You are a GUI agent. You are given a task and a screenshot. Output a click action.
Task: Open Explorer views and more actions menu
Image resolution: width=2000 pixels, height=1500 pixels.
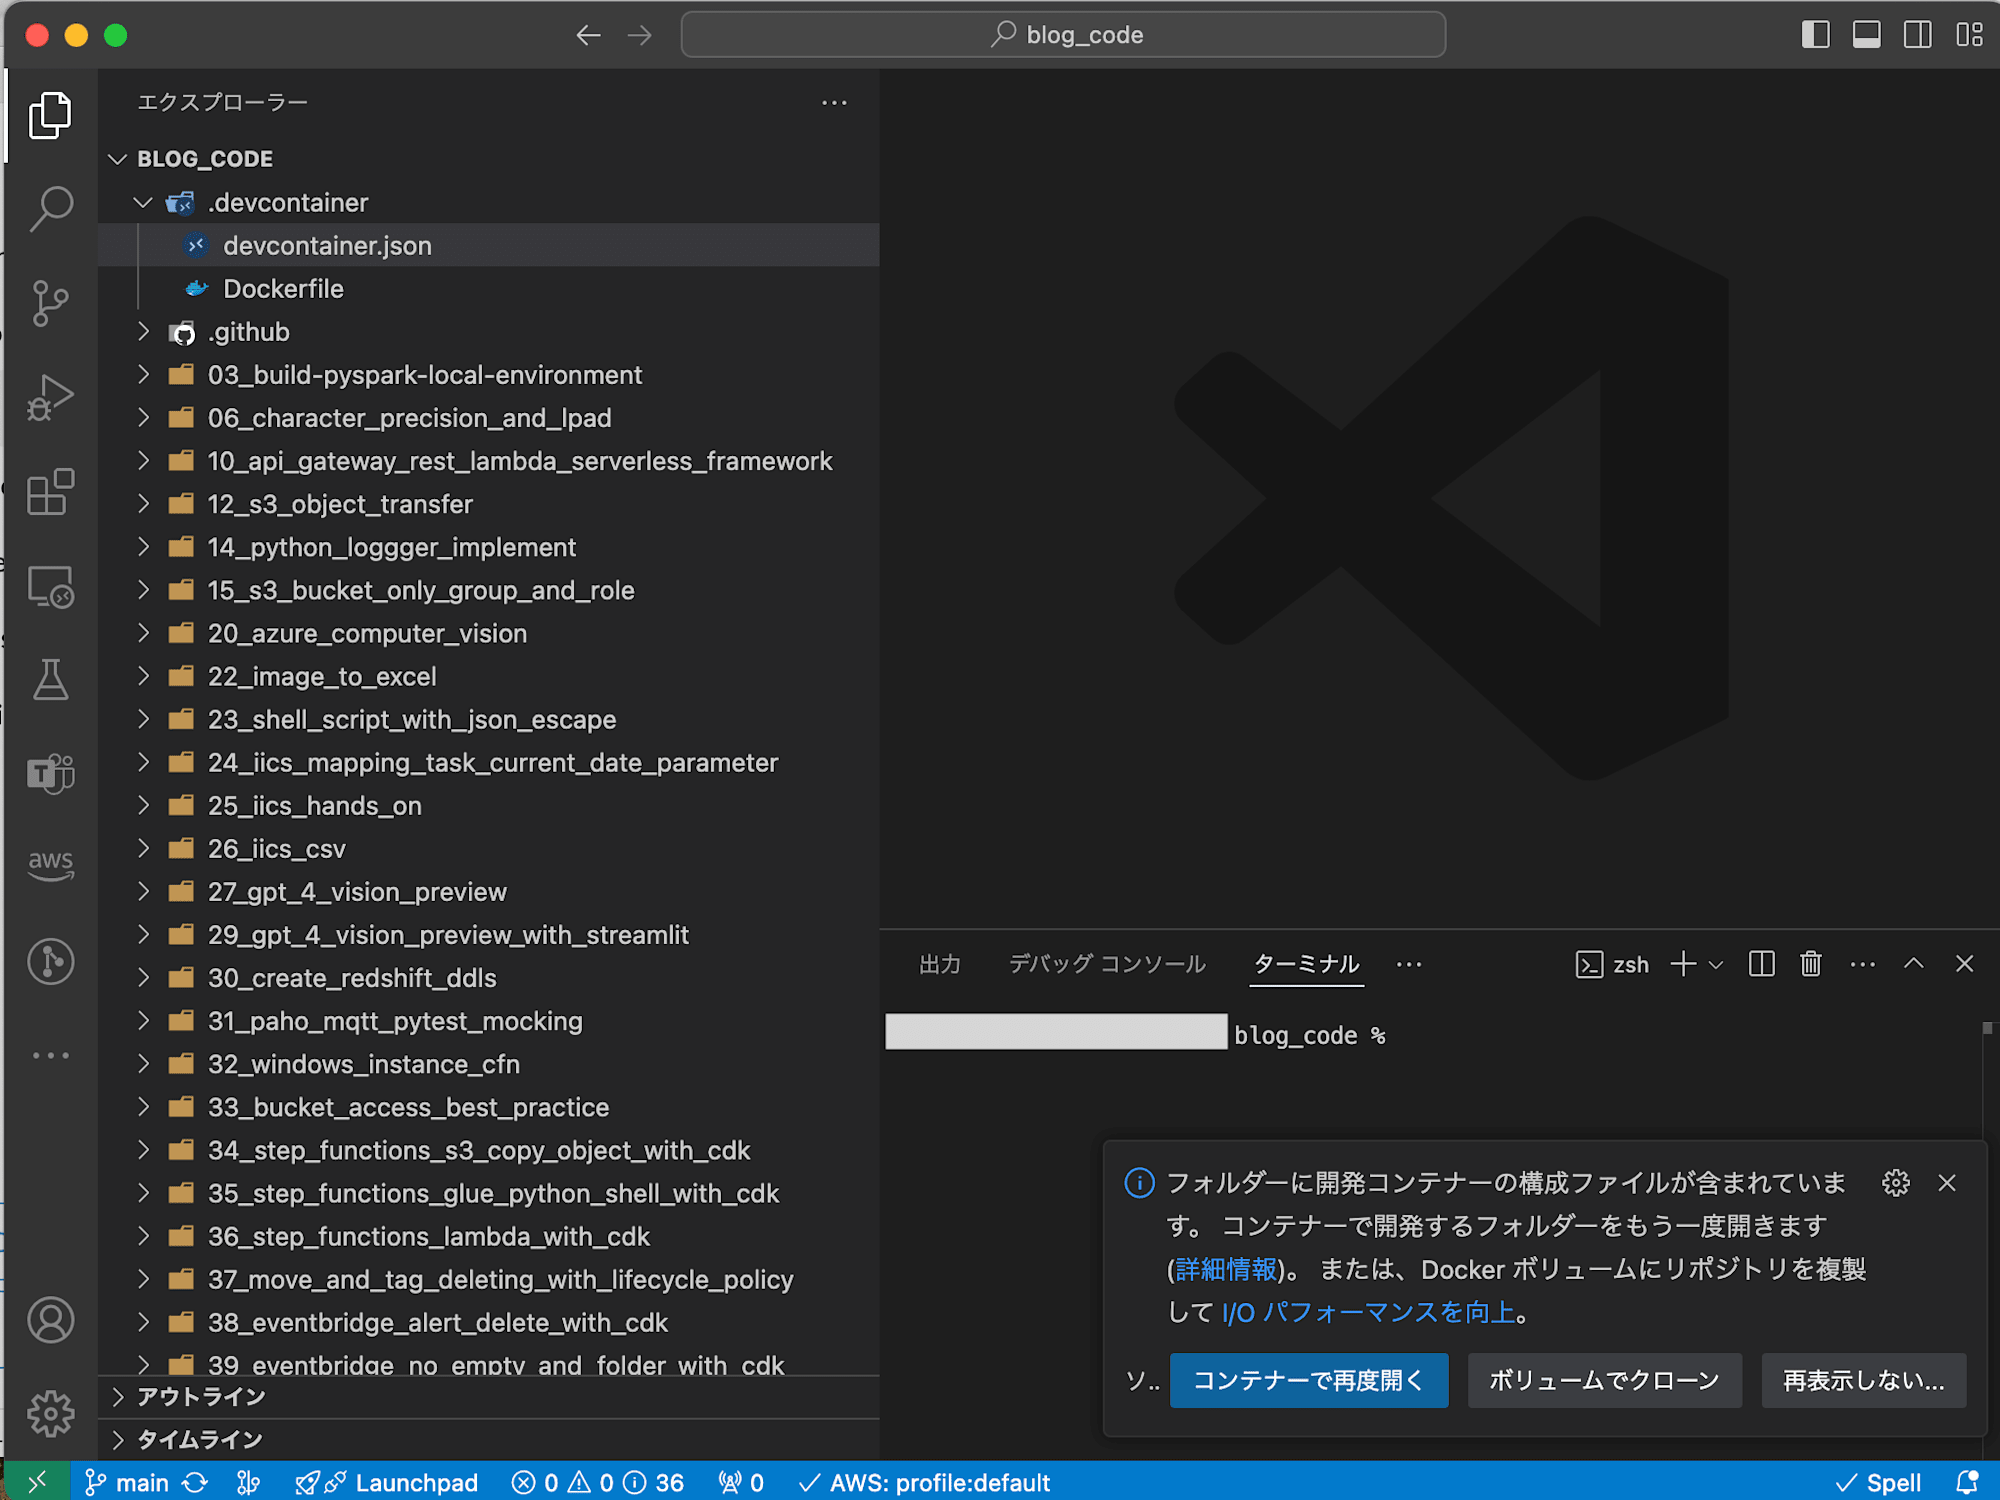point(834,102)
